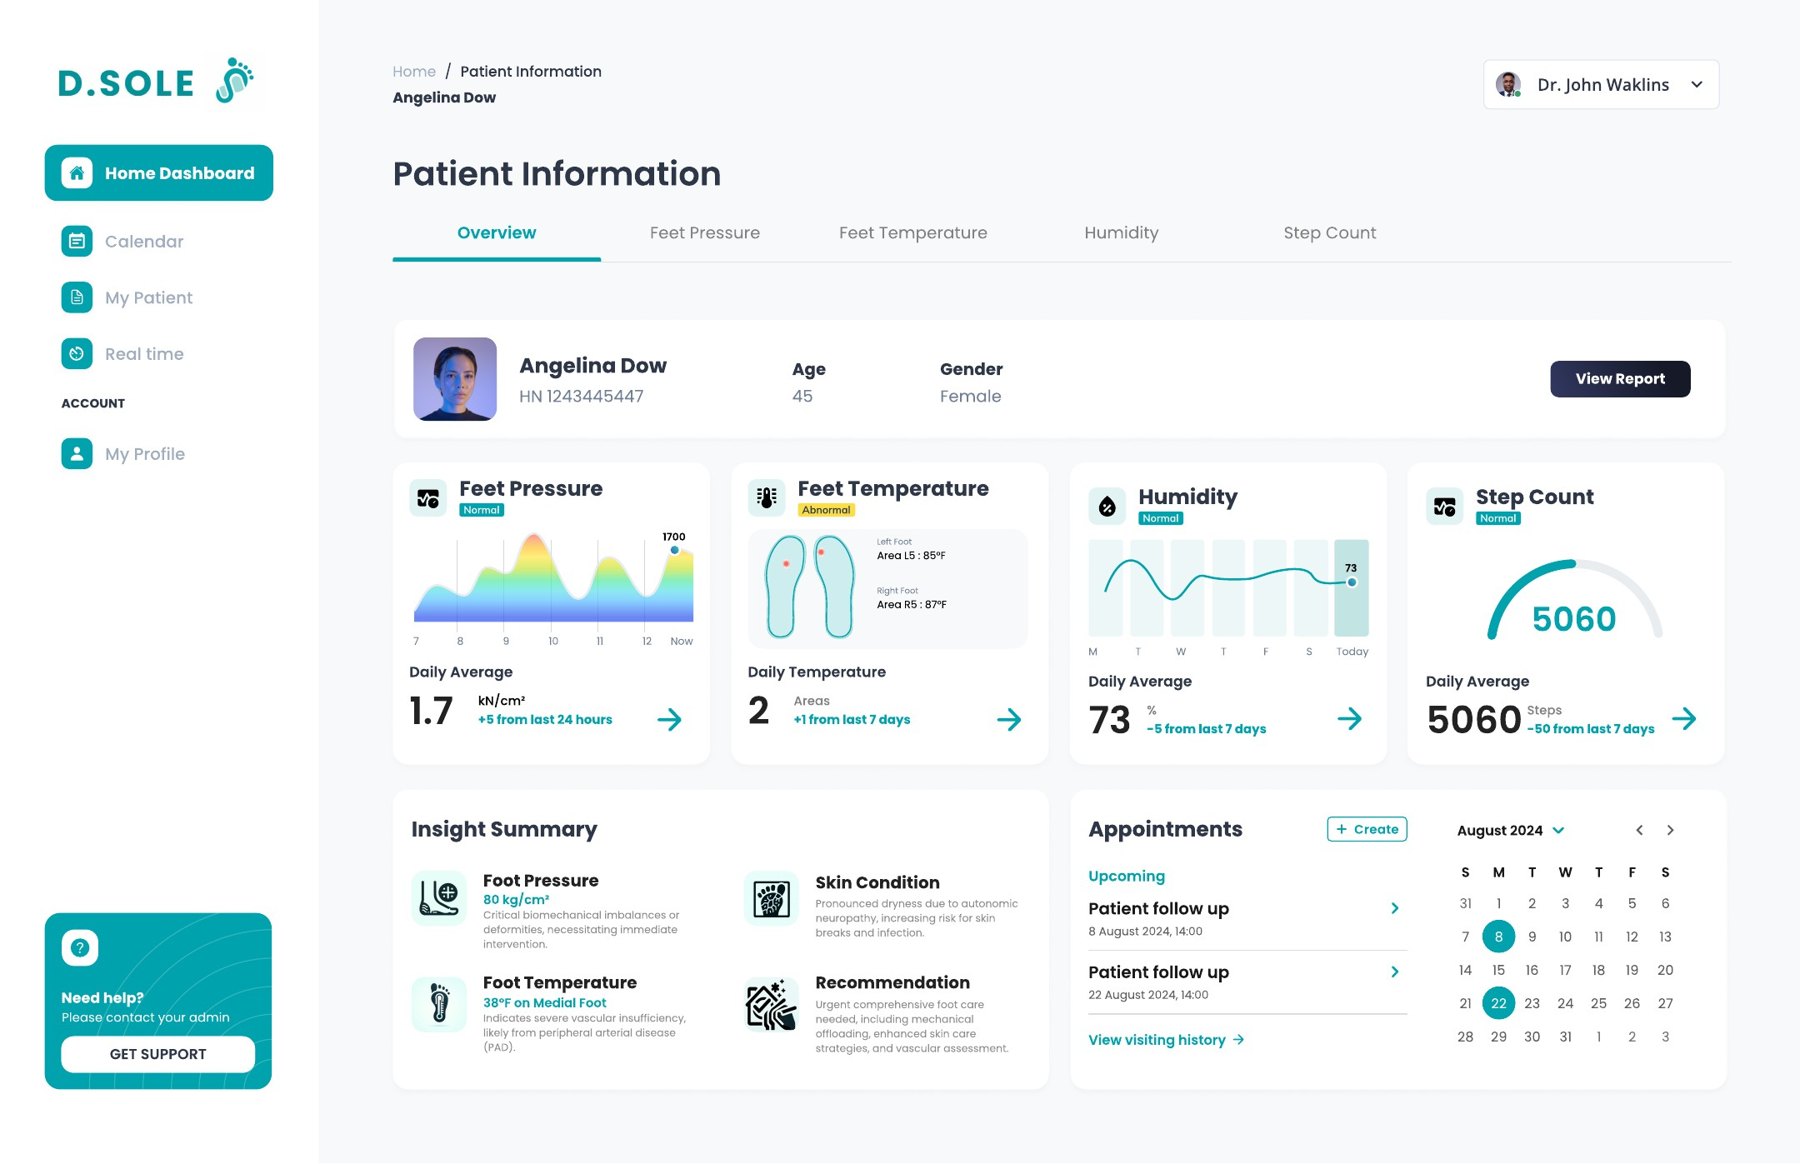Open Feet Temperature details arrow

click(x=1009, y=719)
